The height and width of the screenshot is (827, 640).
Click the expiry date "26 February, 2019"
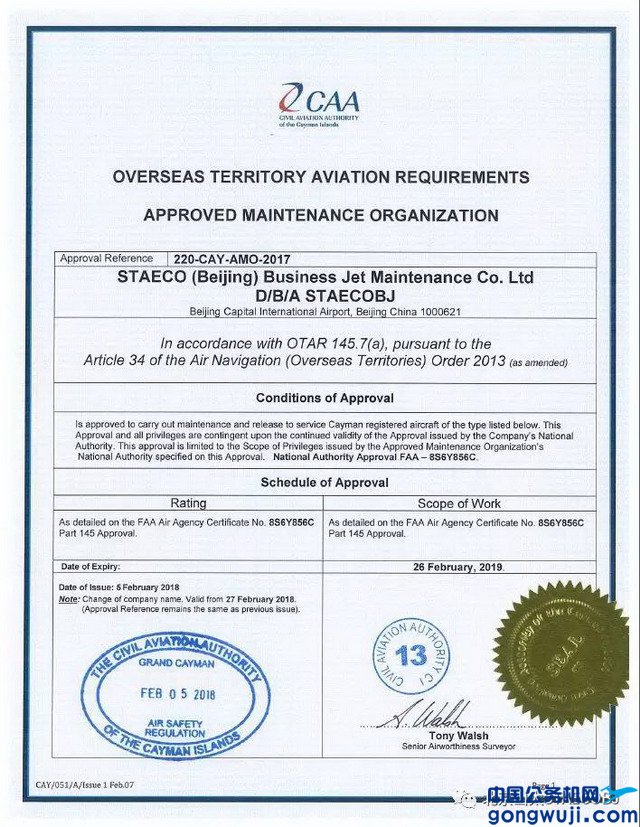[458, 568]
